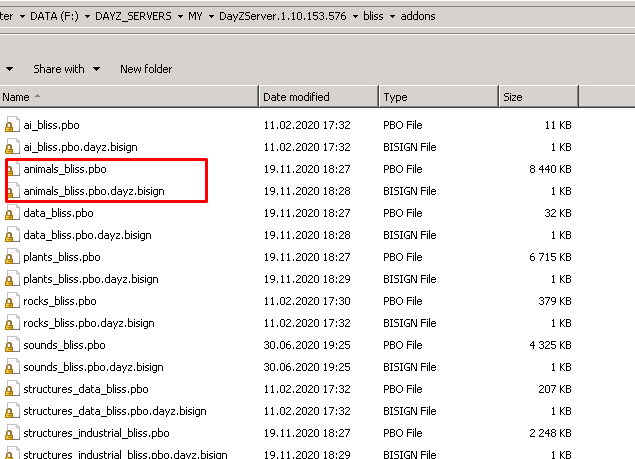Click the ai_bliss.pbo file icon

pos(12,125)
